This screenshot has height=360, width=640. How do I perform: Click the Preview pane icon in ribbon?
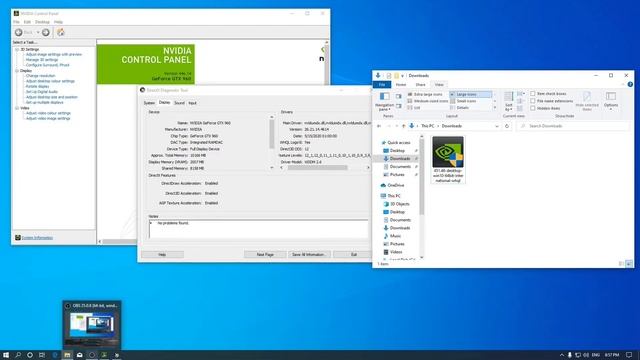399,96
